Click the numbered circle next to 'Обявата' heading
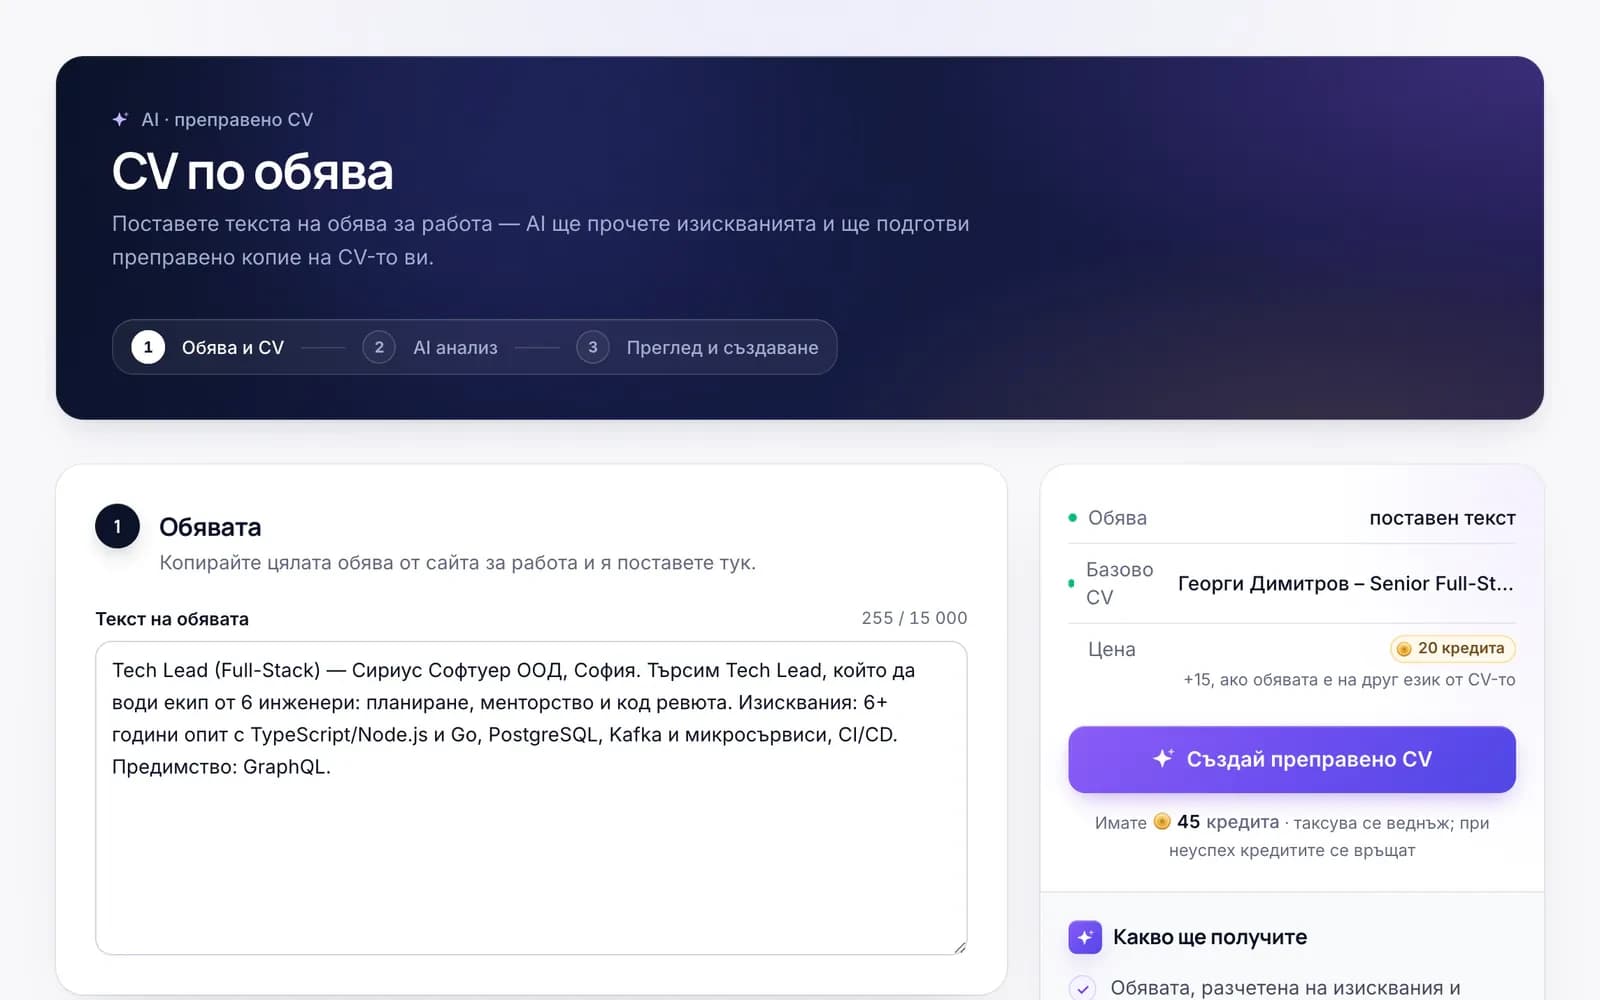 pos(117,526)
